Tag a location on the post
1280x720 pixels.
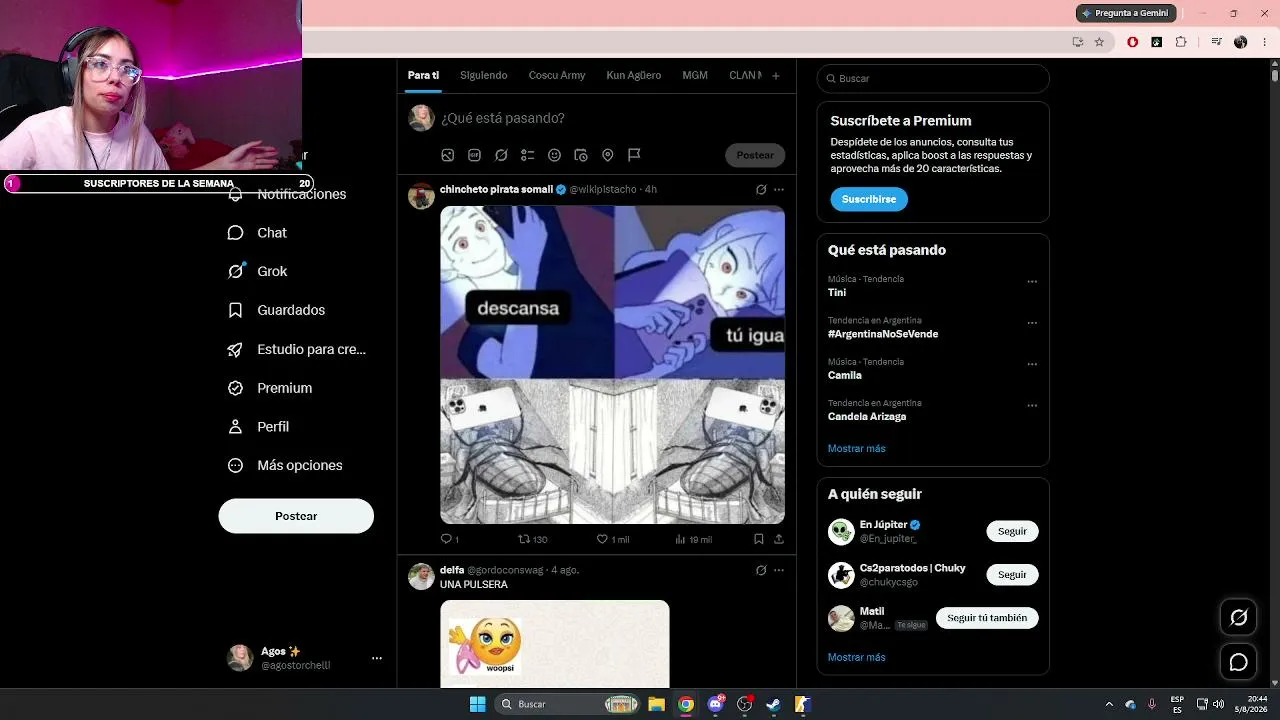607,155
